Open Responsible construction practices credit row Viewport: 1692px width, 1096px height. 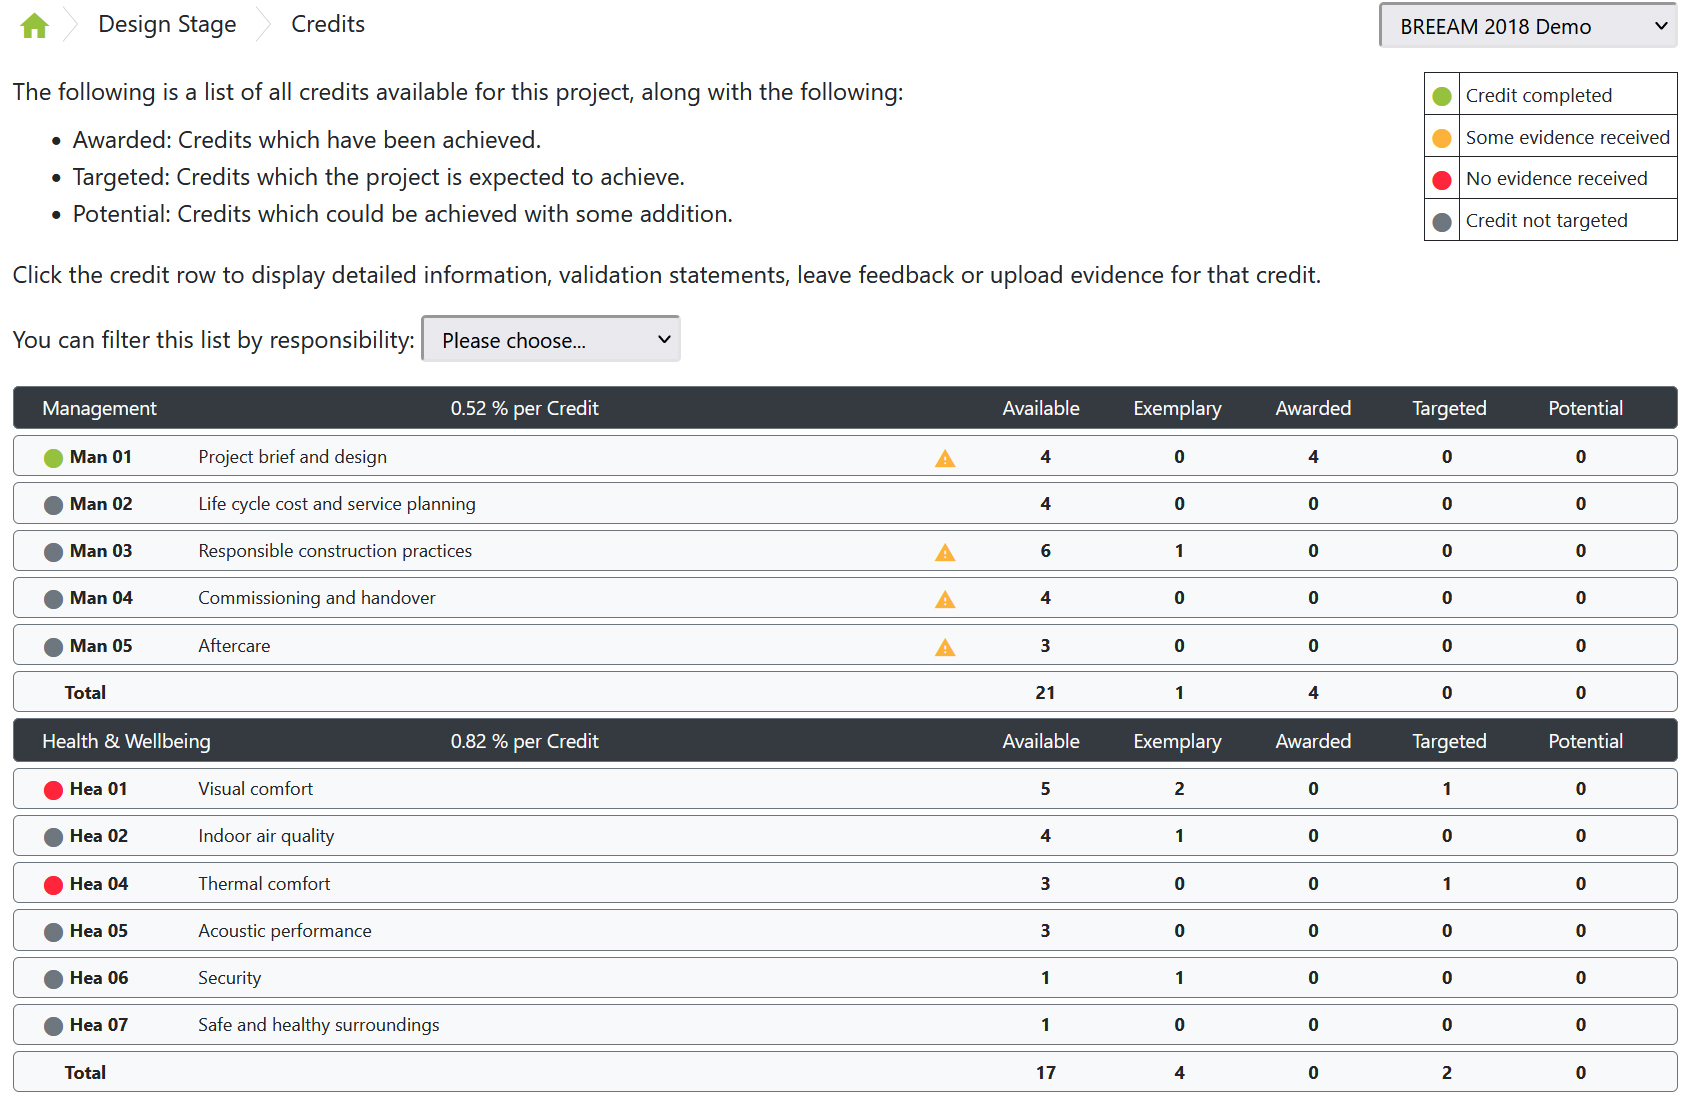tap(845, 550)
